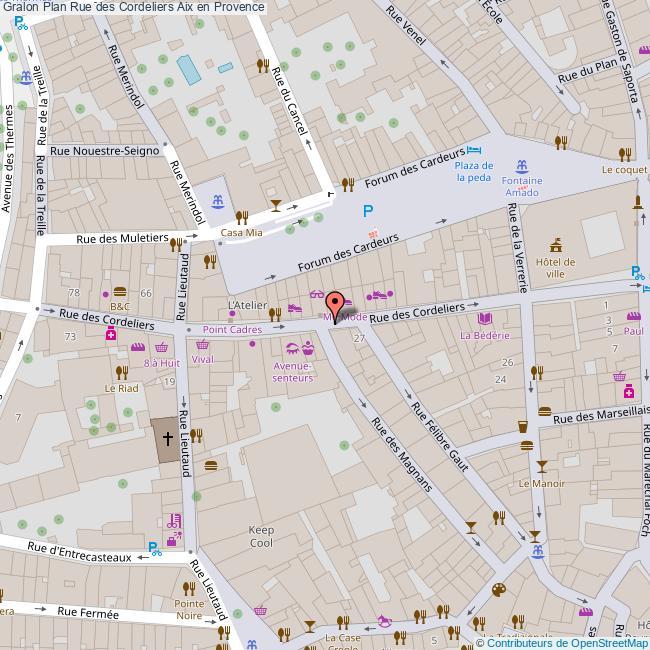Click the Le Riad restaurant icon

click(124, 370)
